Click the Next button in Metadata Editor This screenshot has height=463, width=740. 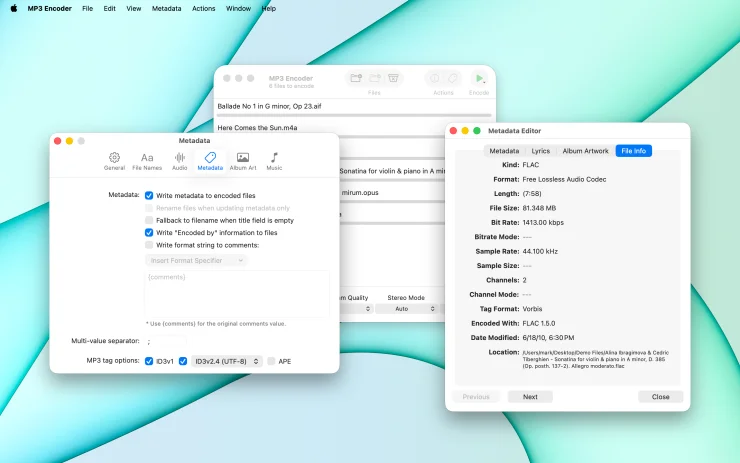point(530,397)
